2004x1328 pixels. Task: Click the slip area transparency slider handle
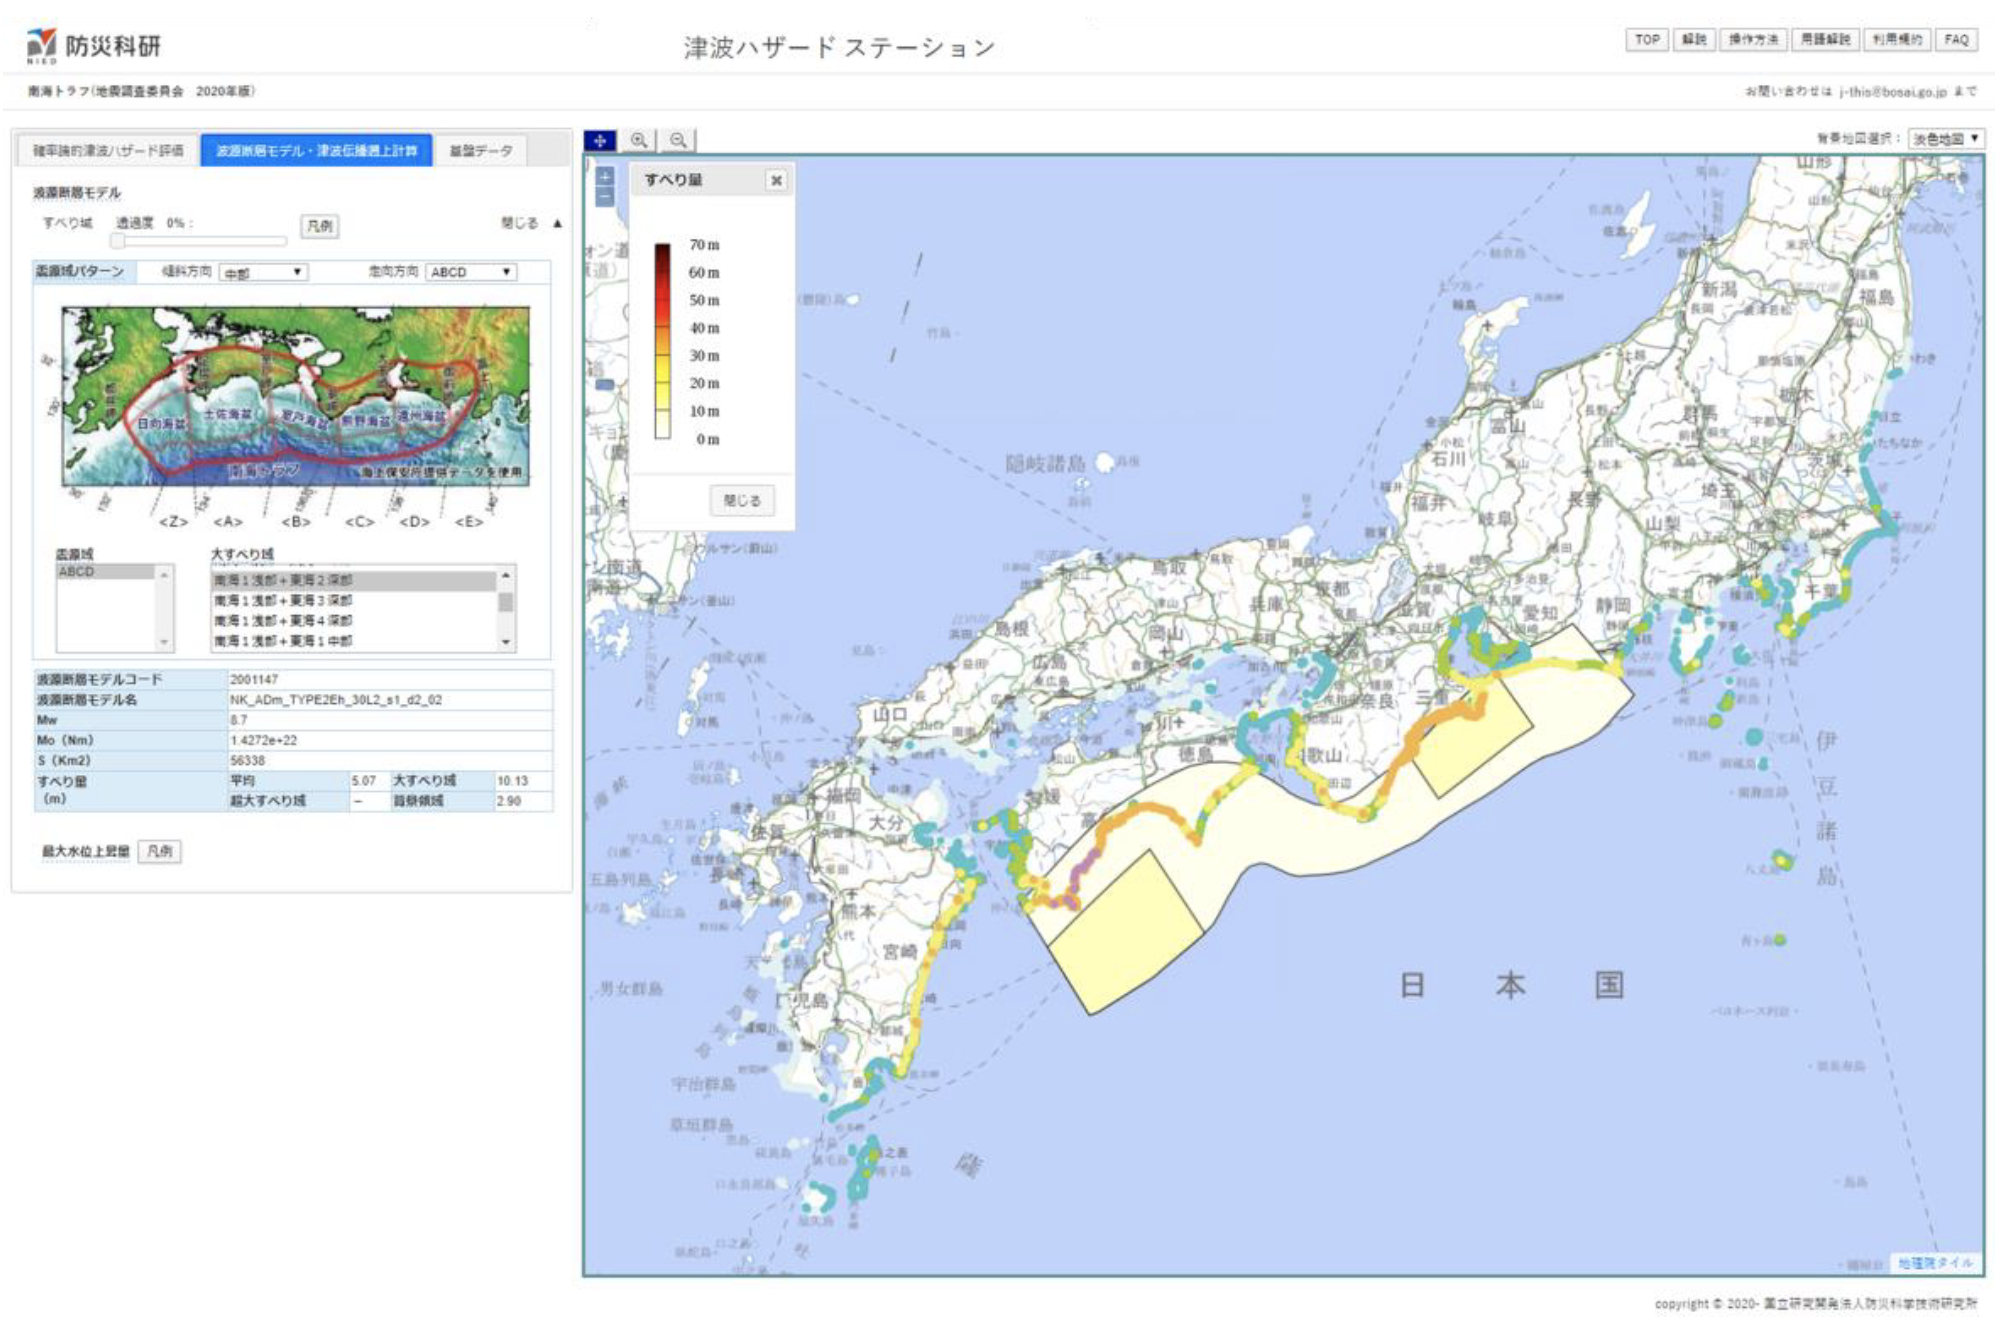[x=118, y=241]
